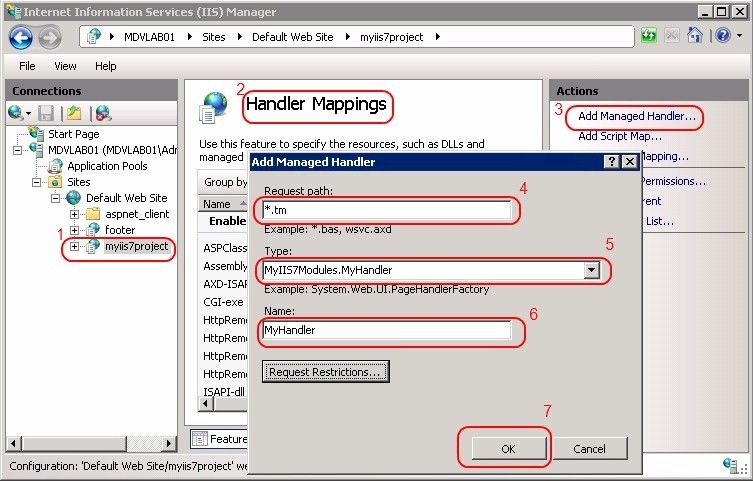Close the Add Managed Handler dialog
The image size is (753, 481).
(x=630, y=162)
